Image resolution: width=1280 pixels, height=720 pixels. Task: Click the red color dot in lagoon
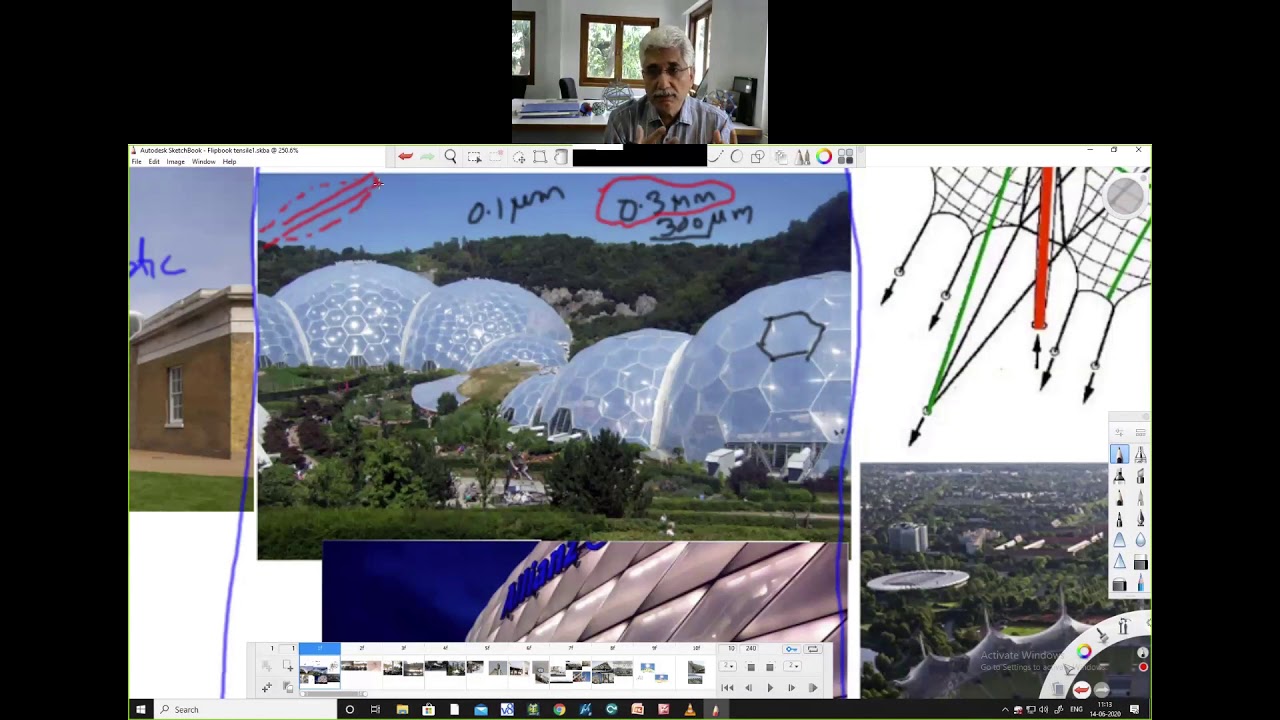pos(1143,666)
